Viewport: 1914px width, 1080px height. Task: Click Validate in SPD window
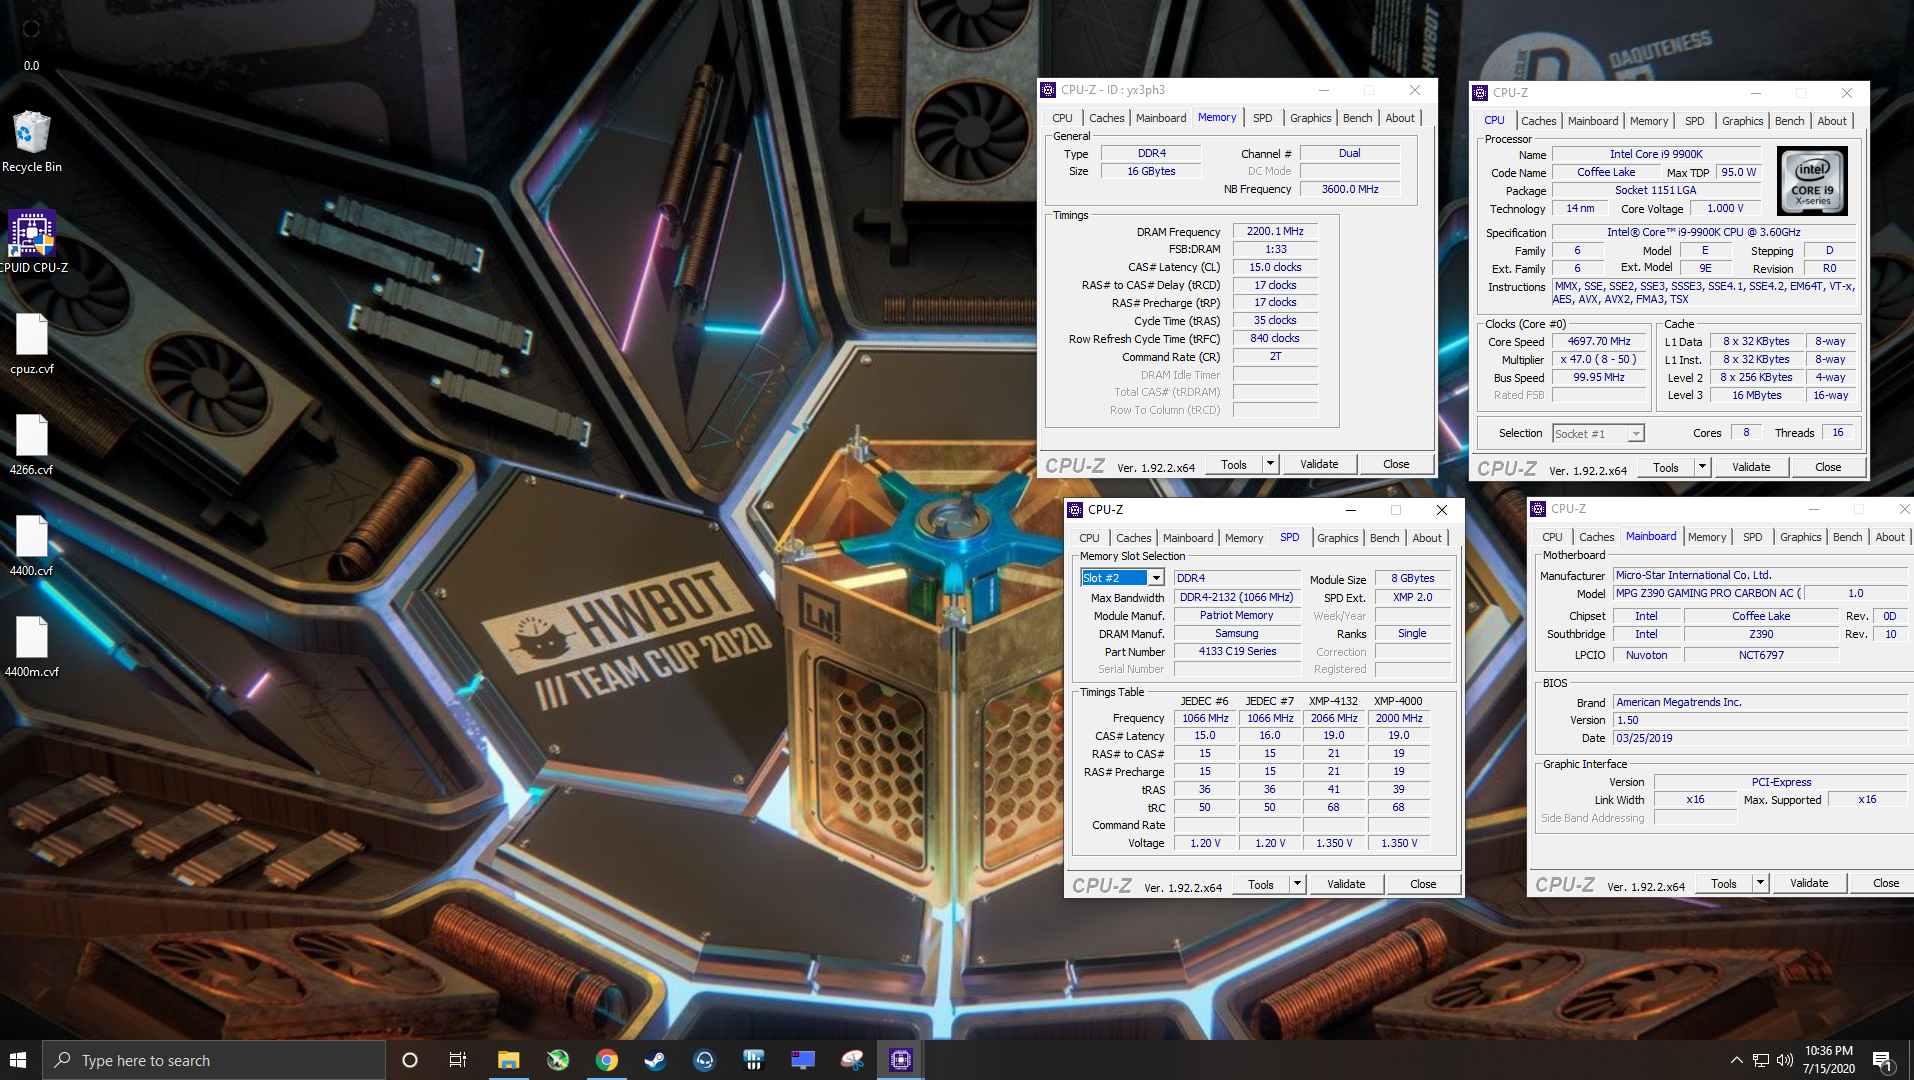tap(1346, 884)
